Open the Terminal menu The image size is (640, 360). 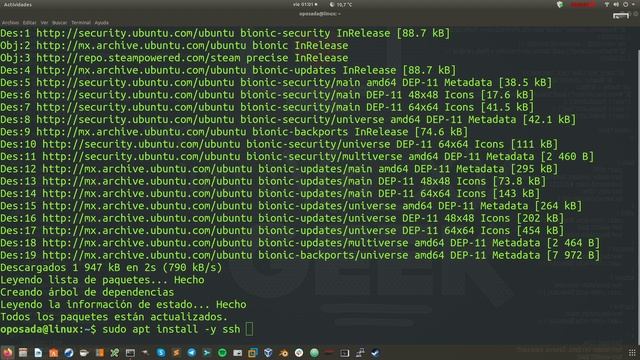coord(81,23)
